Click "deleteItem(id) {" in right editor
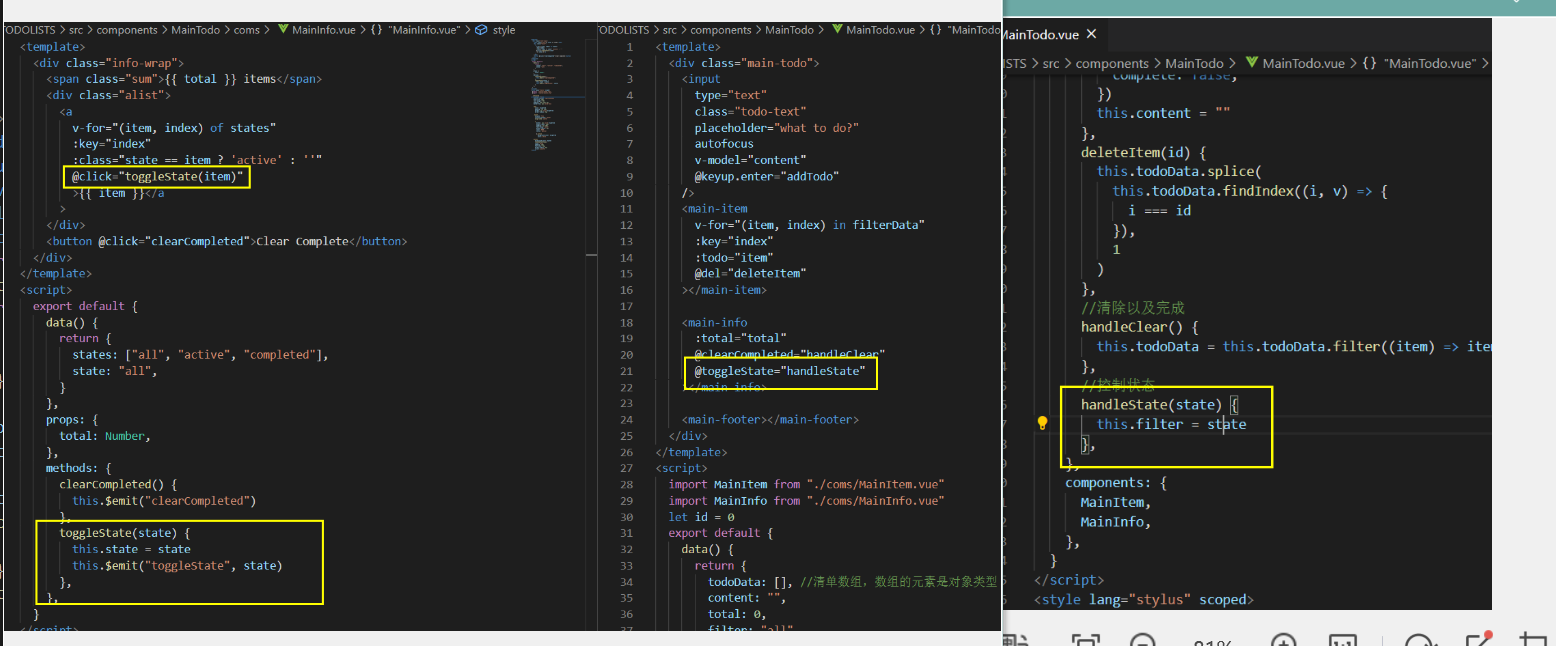The width and height of the screenshot is (1556, 646). (1144, 152)
